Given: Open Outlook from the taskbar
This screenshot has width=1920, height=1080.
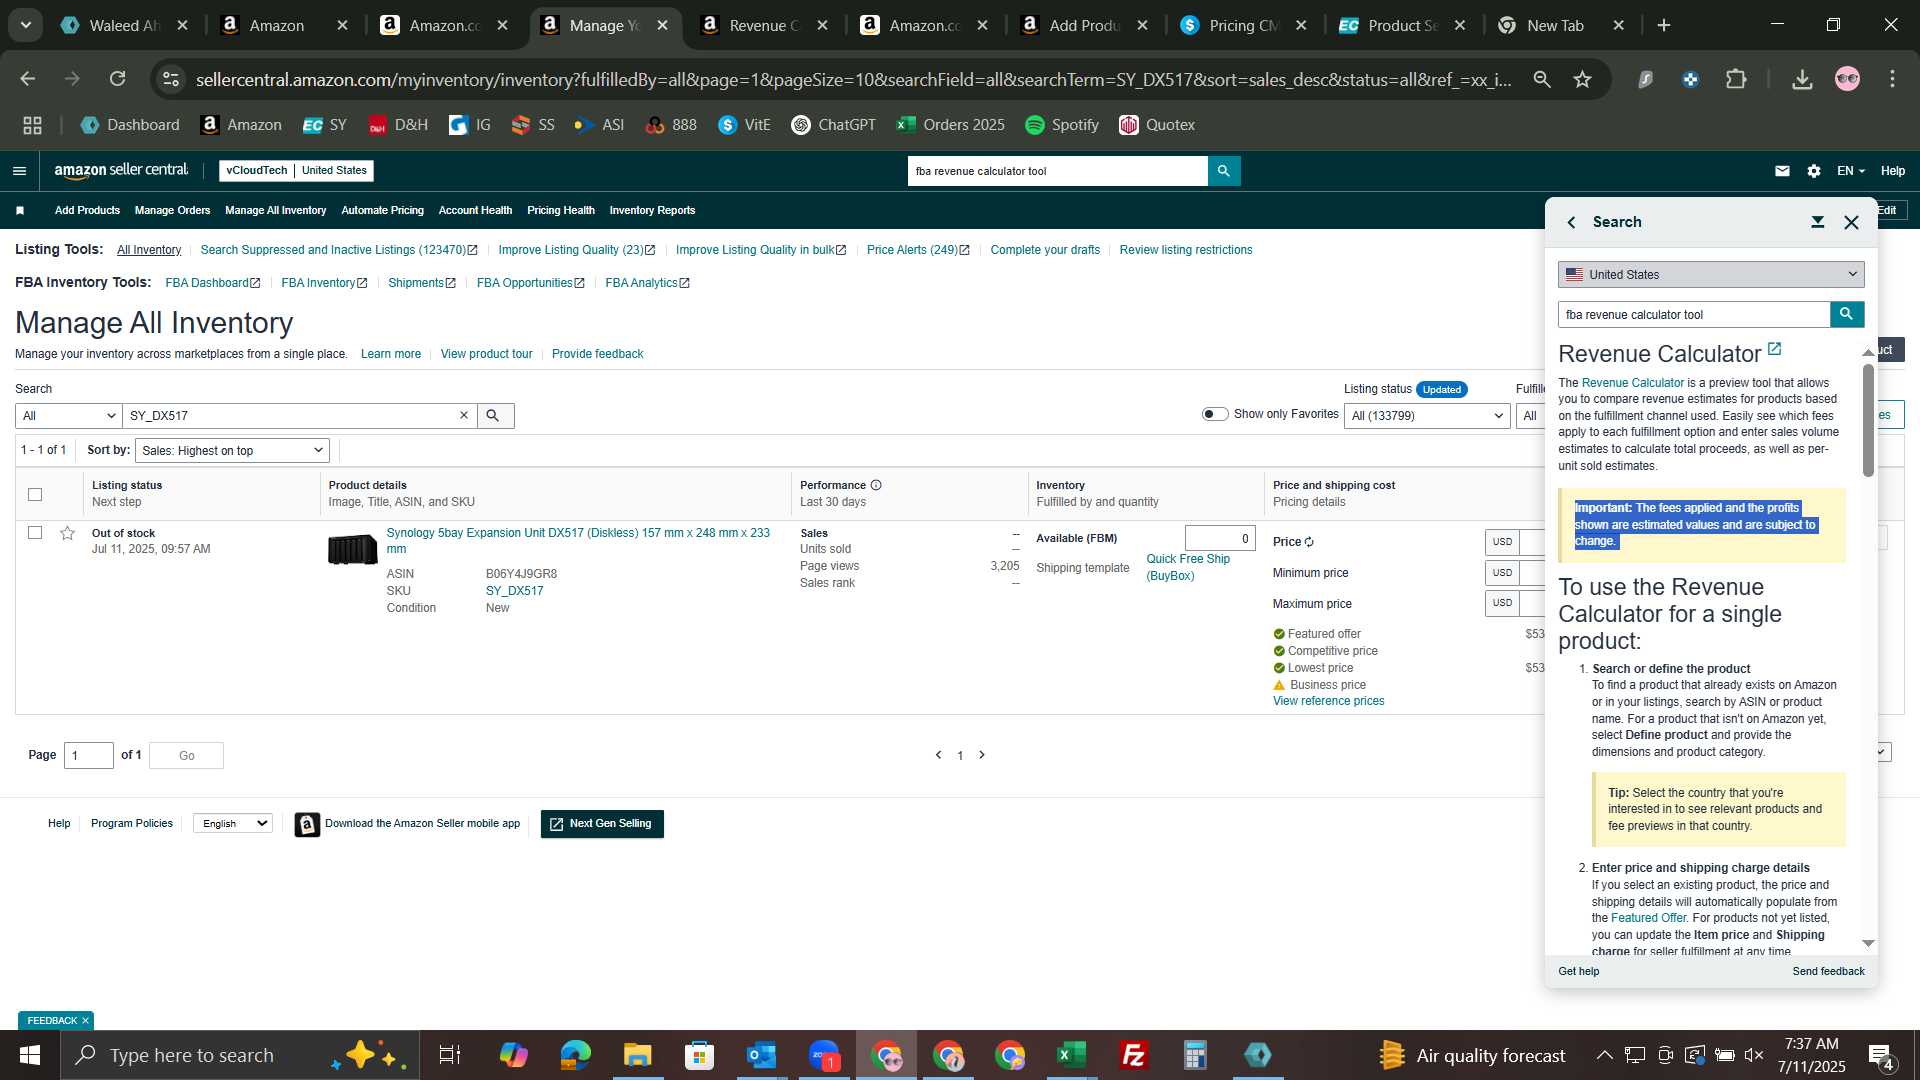Looking at the screenshot, I should (761, 1055).
